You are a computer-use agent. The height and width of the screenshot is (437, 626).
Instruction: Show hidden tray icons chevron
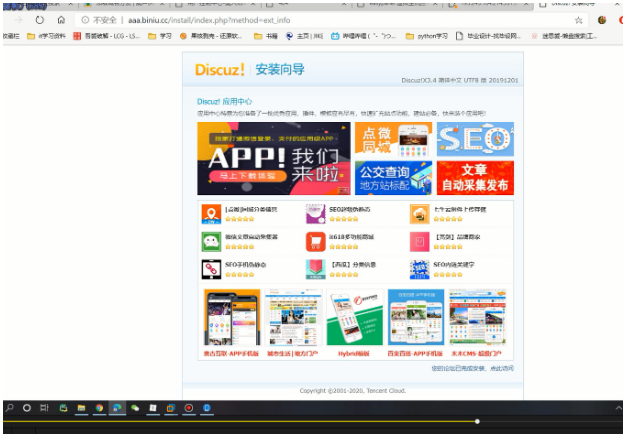point(618,408)
